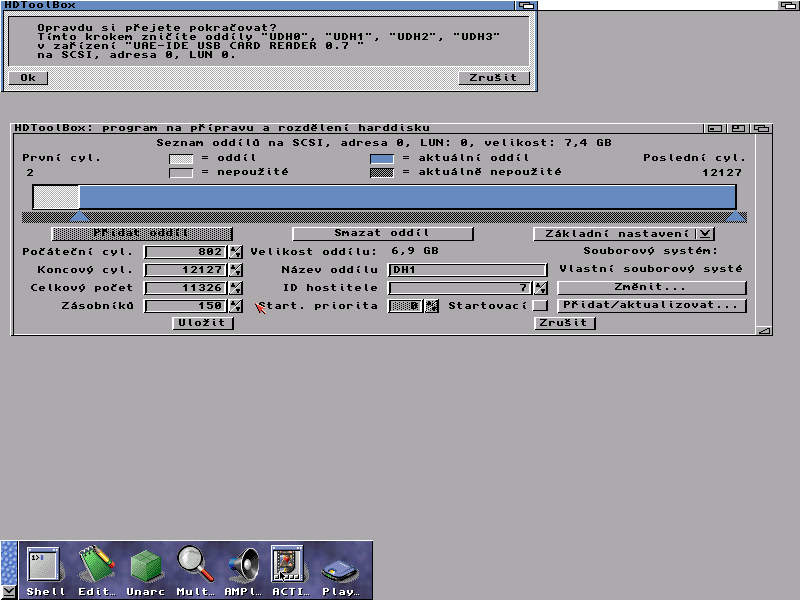Expand the Základní nastavení dropdown
Screen dimensions: 800x600
pyautogui.click(x=705, y=234)
